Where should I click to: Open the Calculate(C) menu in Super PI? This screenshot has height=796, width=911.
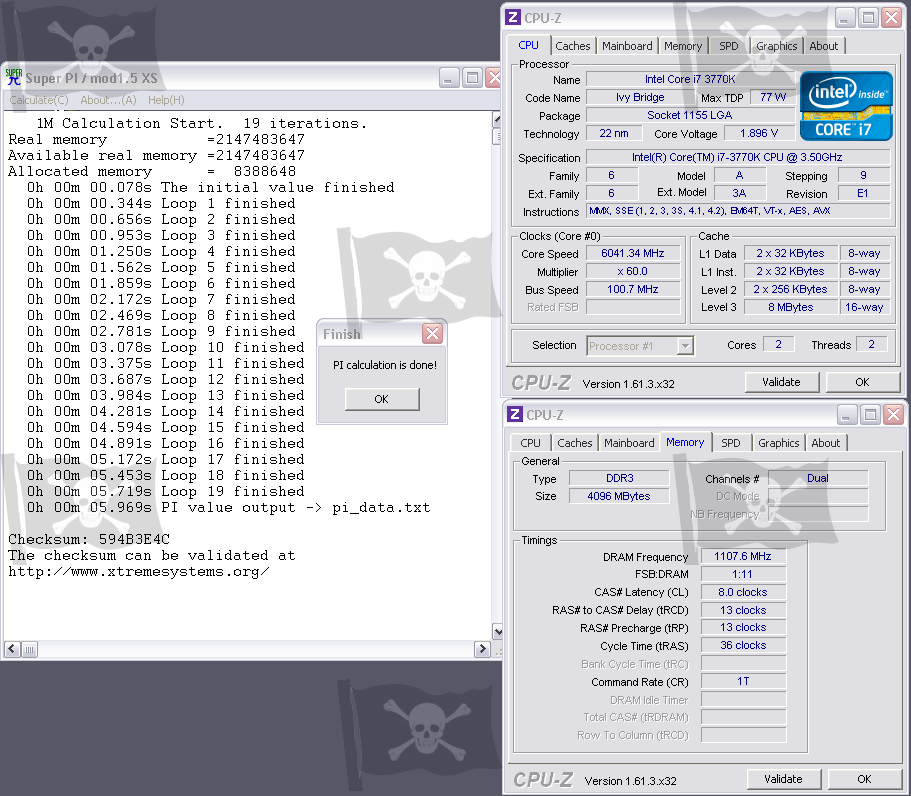point(38,100)
